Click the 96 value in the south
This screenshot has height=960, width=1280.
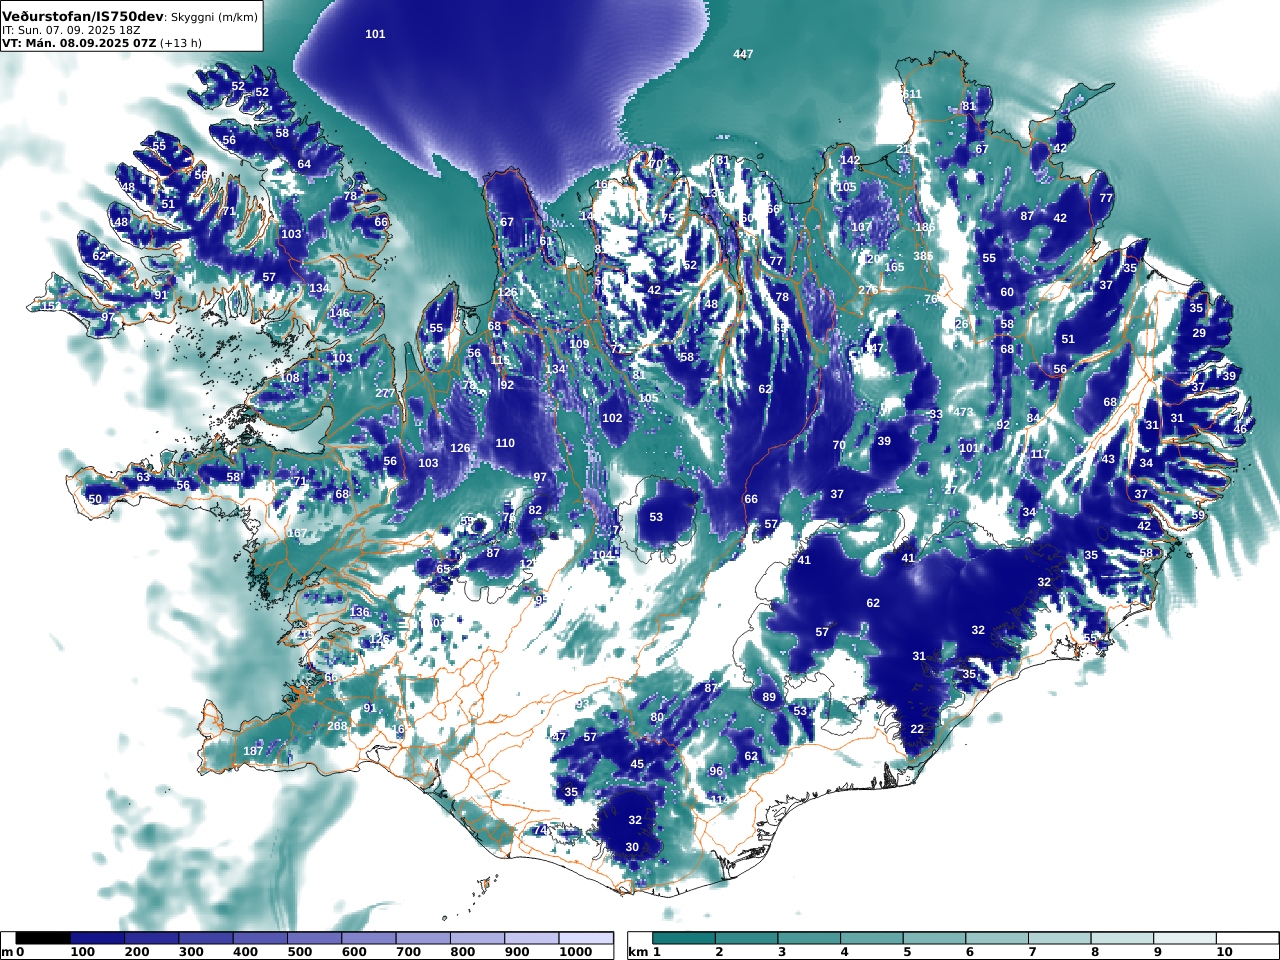coord(716,771)
